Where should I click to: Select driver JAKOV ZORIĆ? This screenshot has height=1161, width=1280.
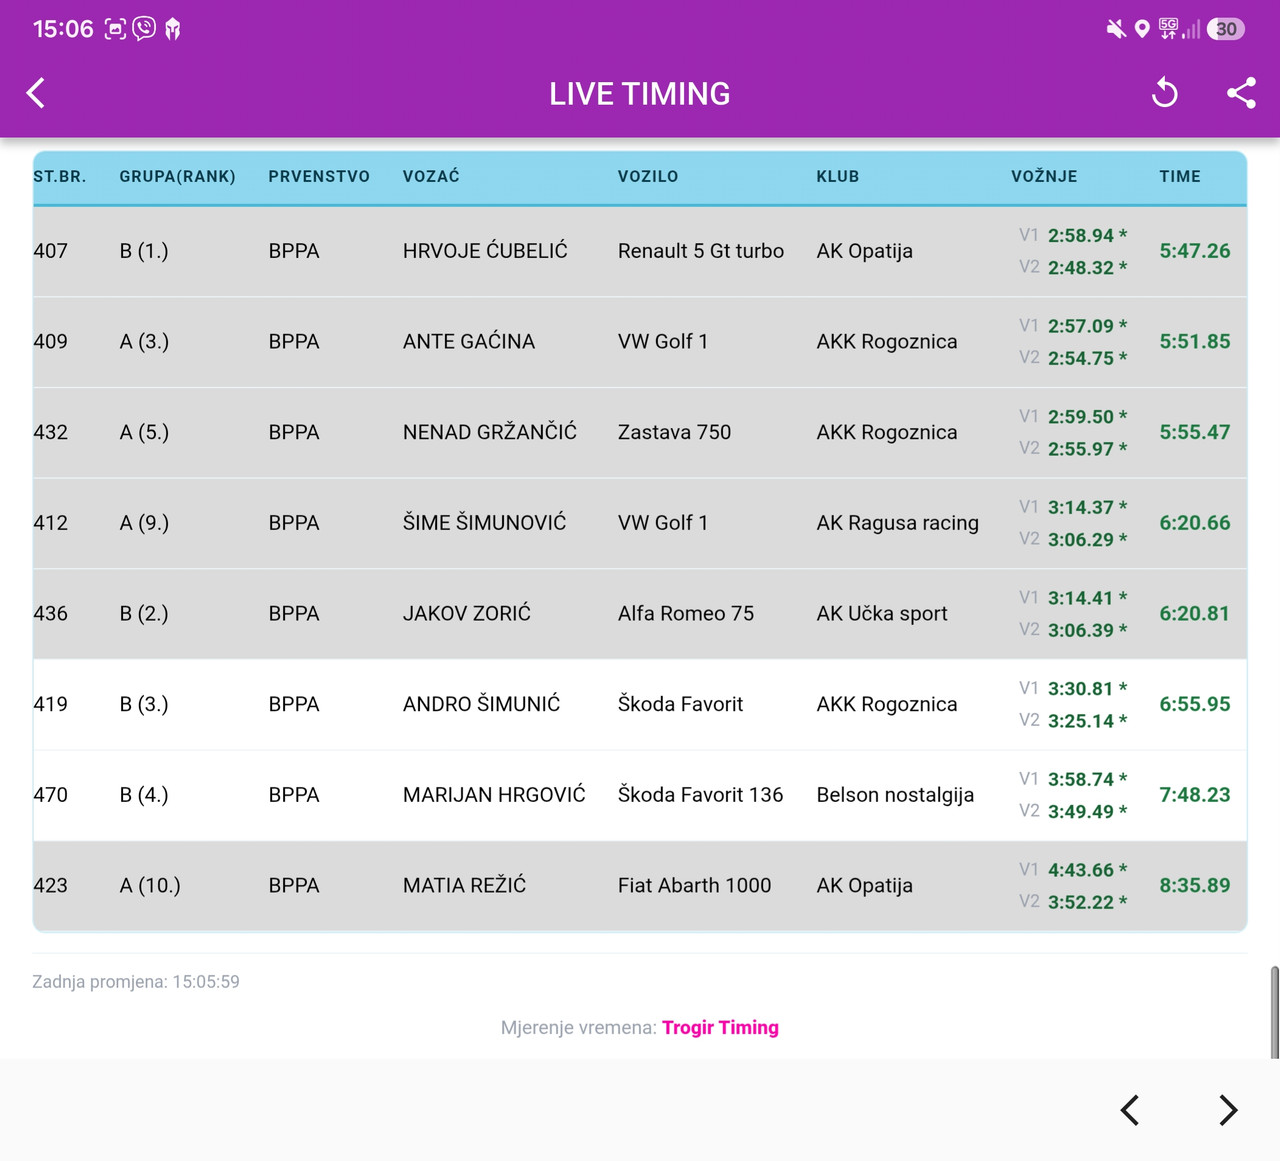coord(467,613)
